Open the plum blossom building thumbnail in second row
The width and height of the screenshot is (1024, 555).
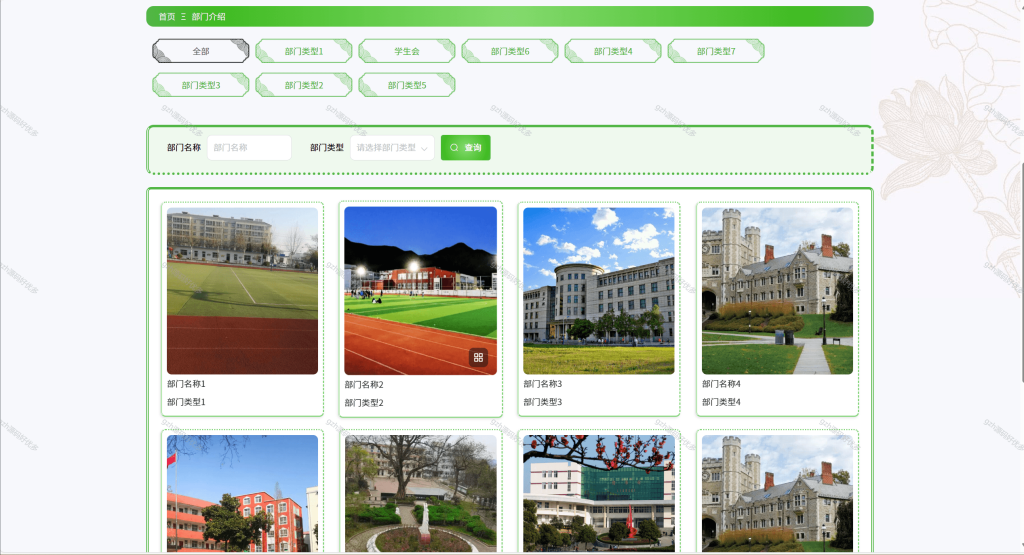click(x=599, y=494)
